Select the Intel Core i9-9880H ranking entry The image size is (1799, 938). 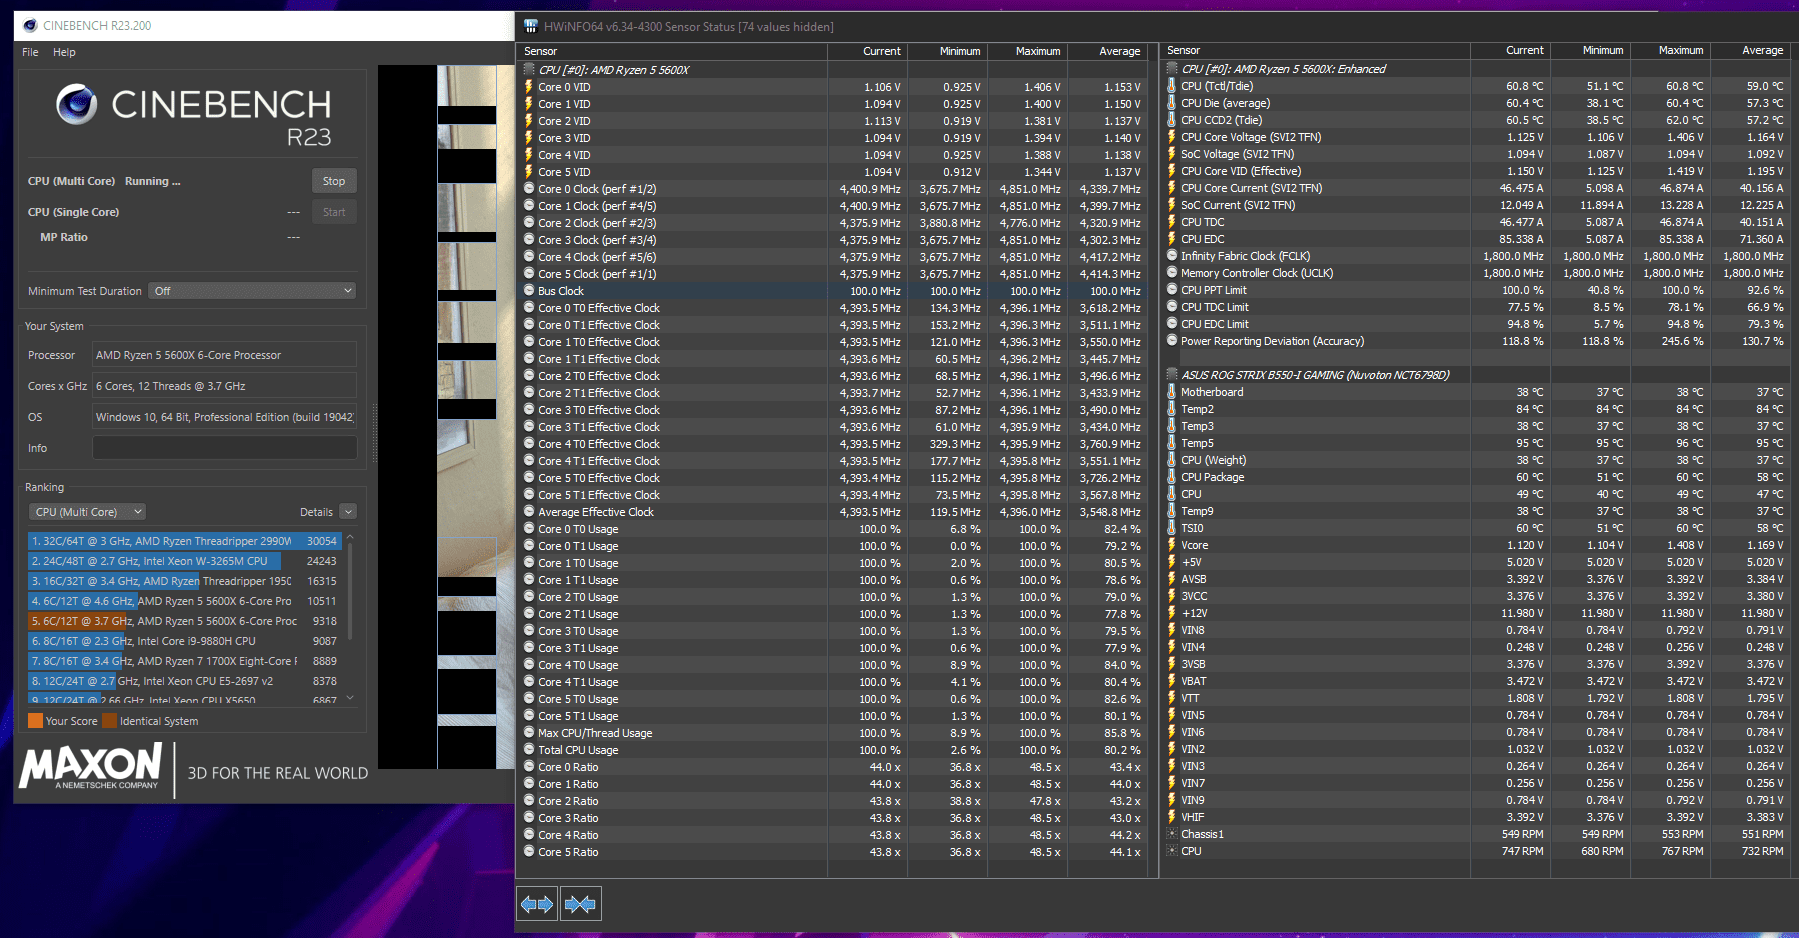185,641
